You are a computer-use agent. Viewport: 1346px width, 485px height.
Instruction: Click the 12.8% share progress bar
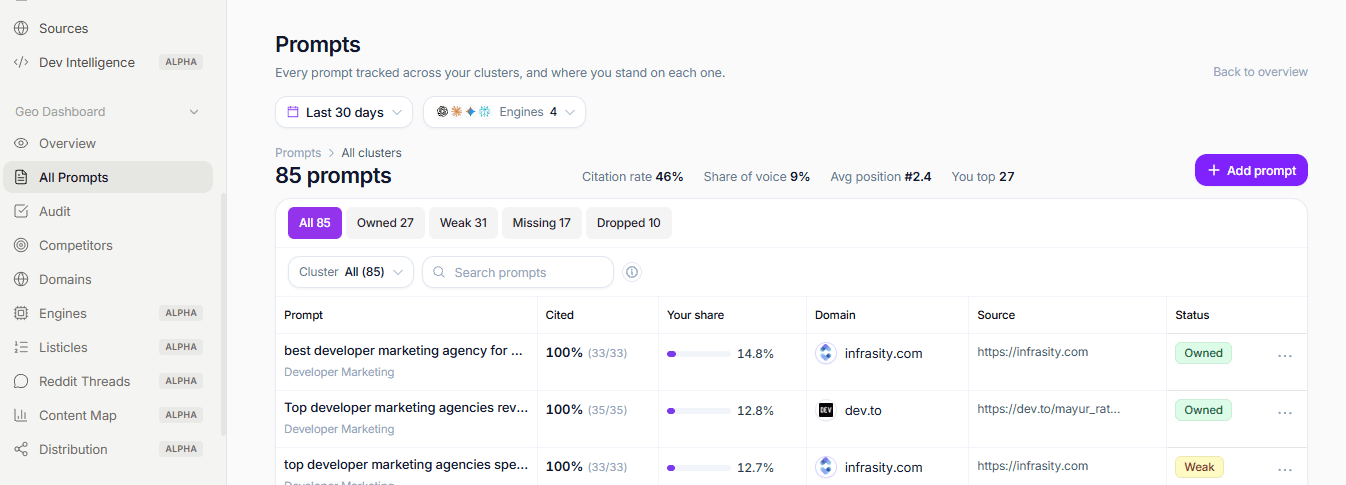click(x=698, y=411)
